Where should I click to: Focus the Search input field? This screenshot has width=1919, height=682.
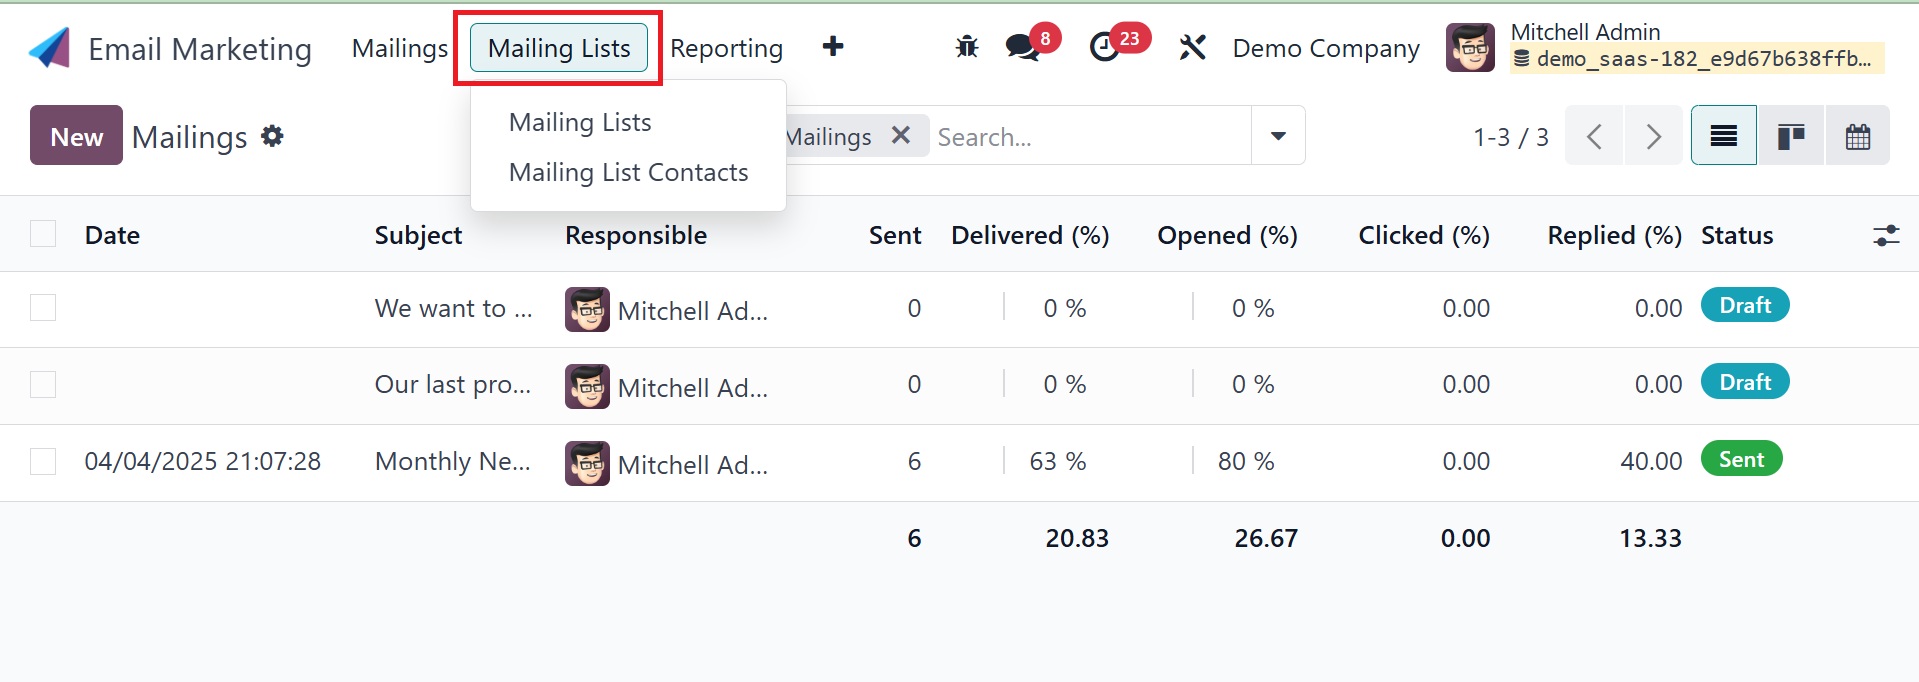(x=1090, y=136)
